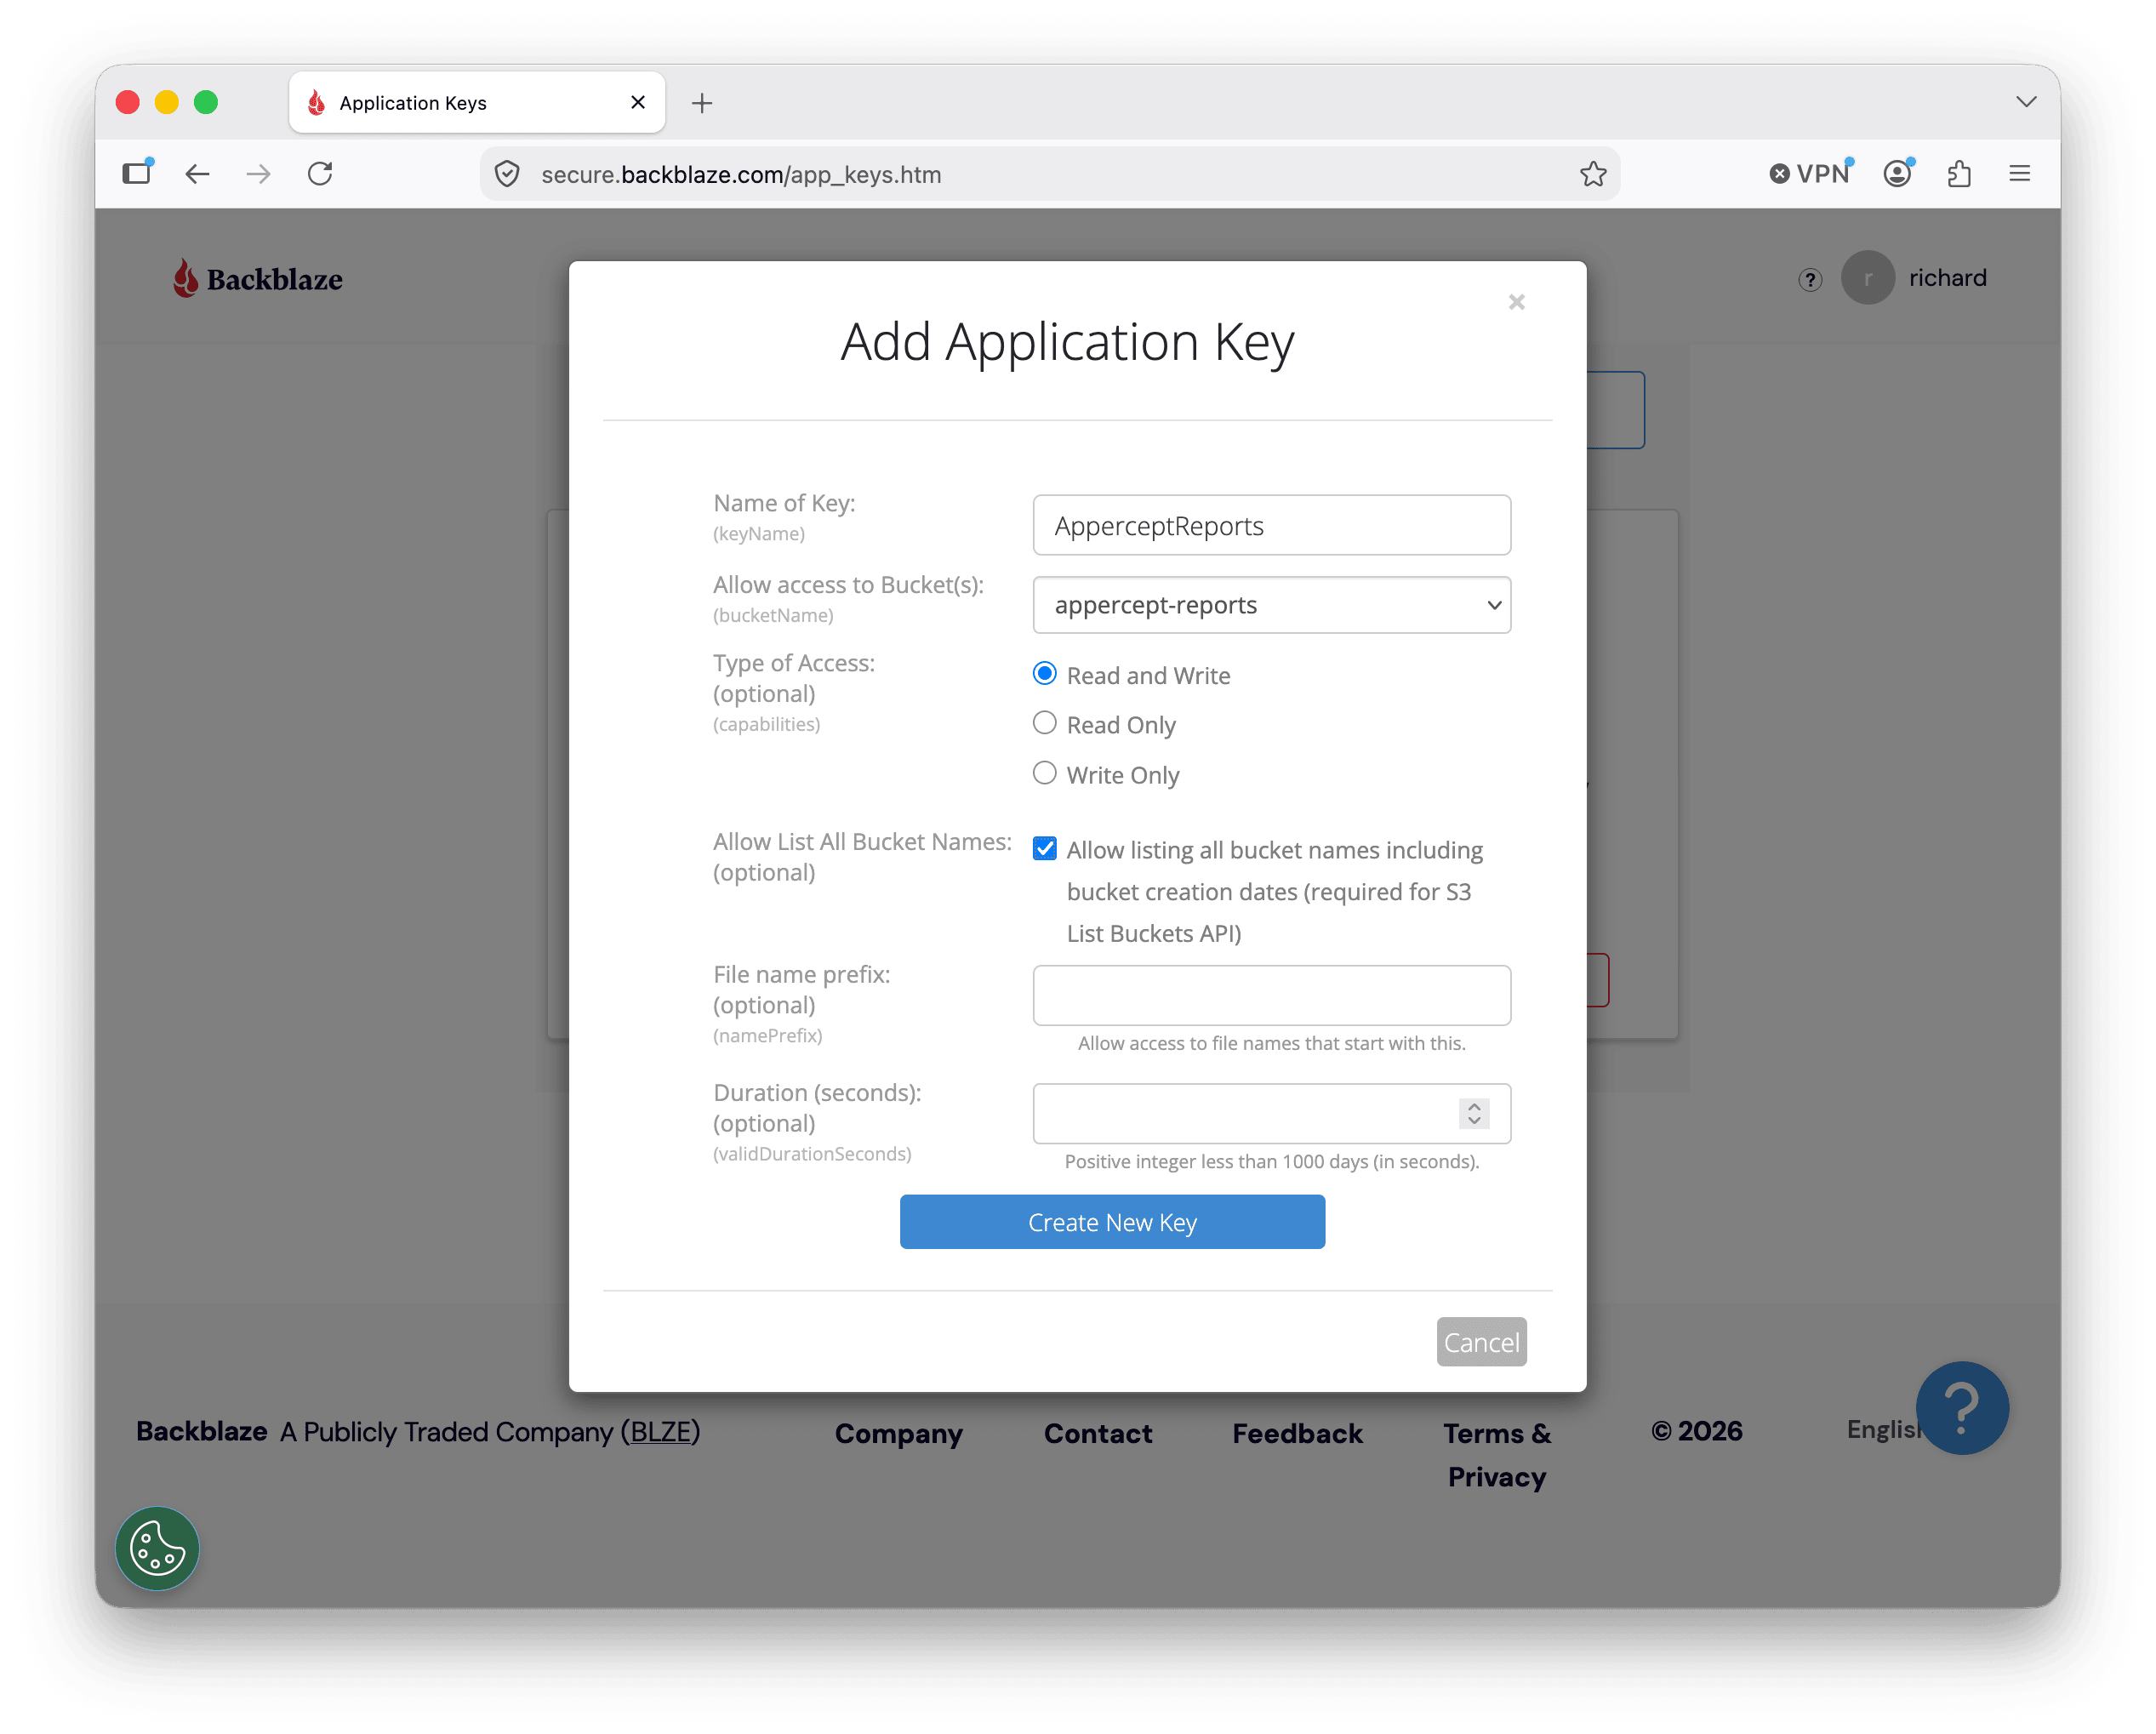List all tabs with chevron
The image size is (2156, 1734).
tap(2026, 102)
